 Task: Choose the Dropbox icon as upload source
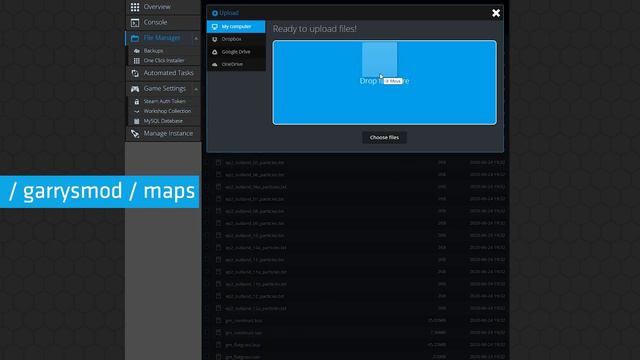coord(215,39)
